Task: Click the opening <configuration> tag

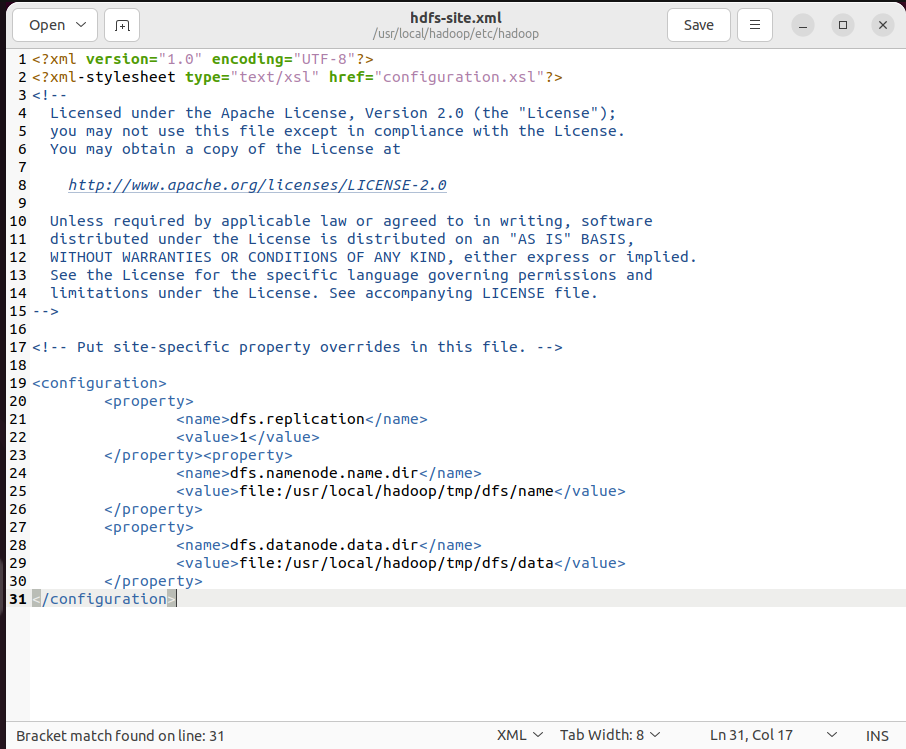Action: [x=99, y=383]
